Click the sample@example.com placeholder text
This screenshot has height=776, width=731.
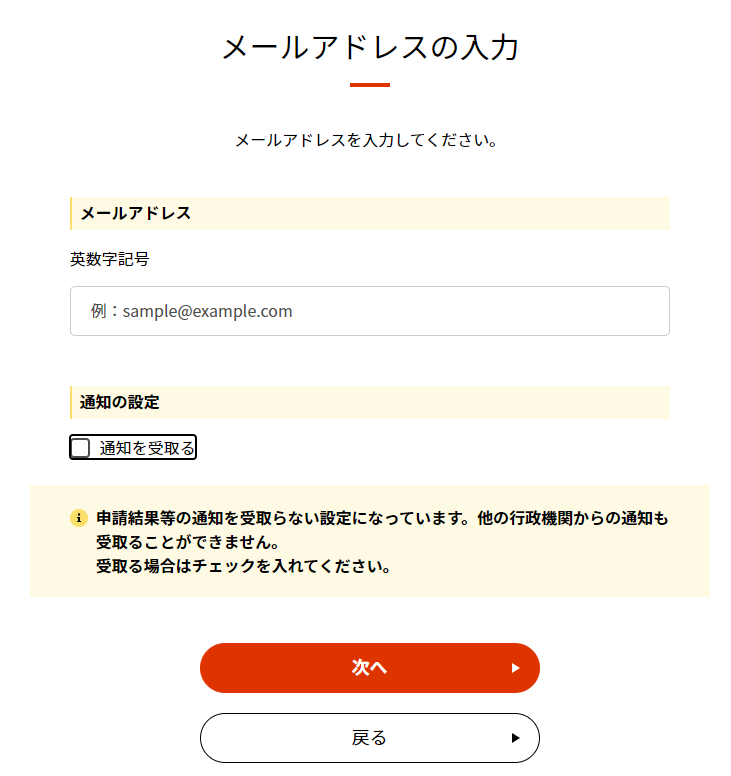[x=207, y=311]
